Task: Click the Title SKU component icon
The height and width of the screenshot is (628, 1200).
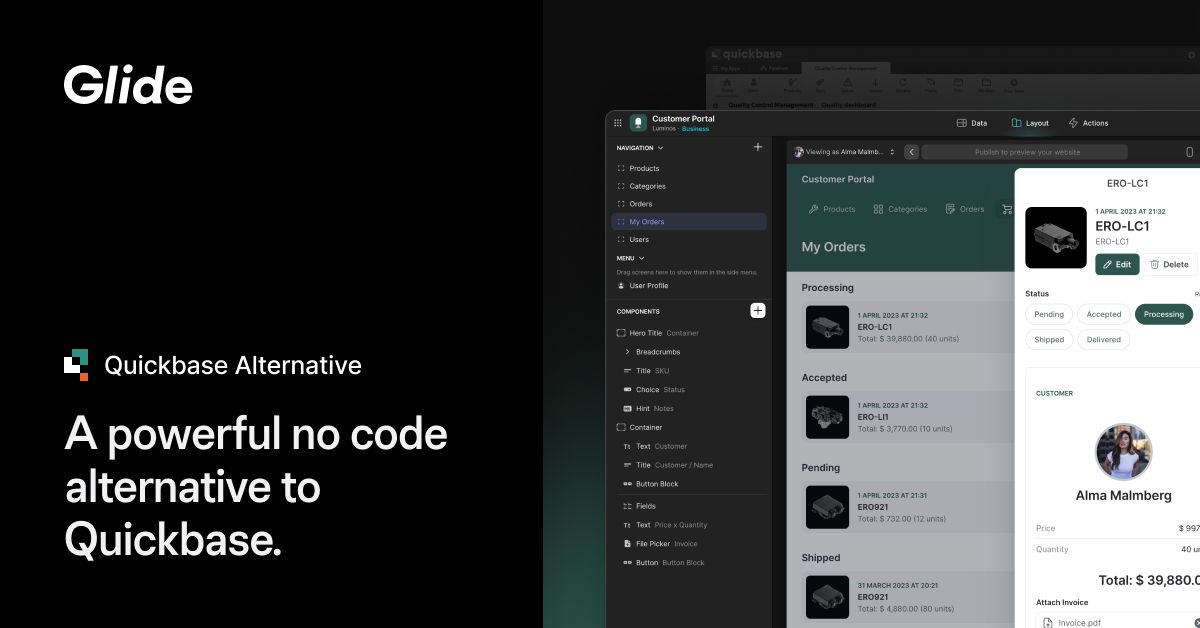Action: (x=627, y=371)
